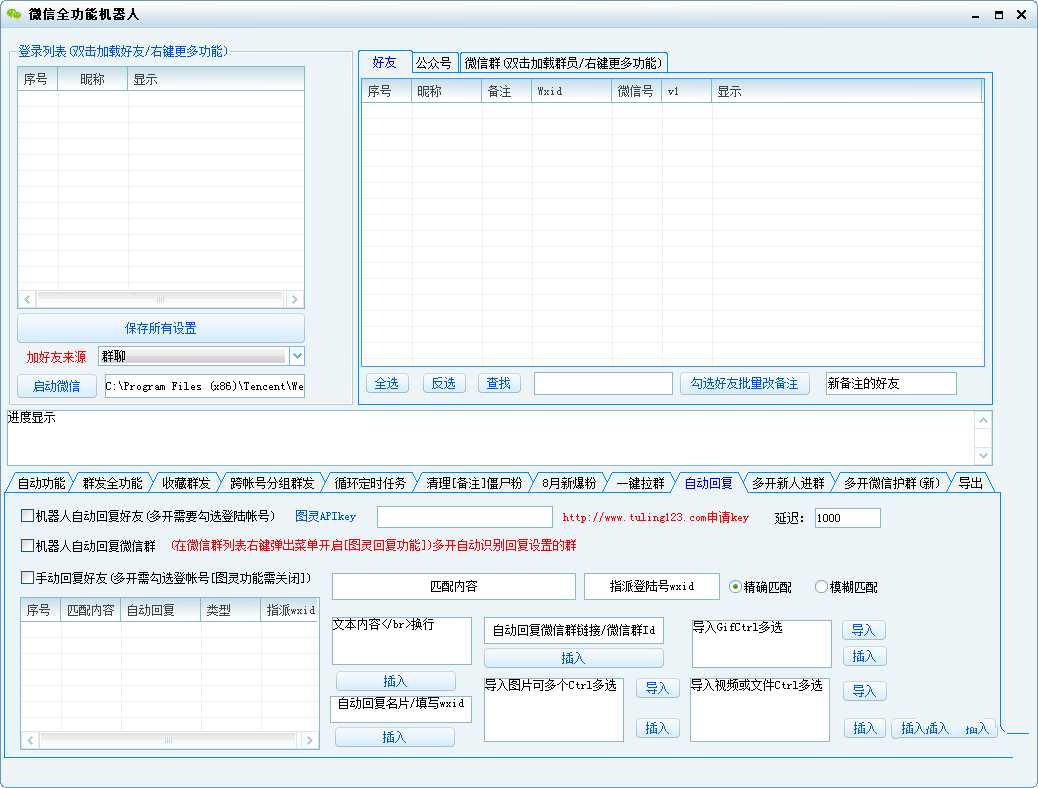Click 插入 button under 文本内容 box

(x=395, y=681)
